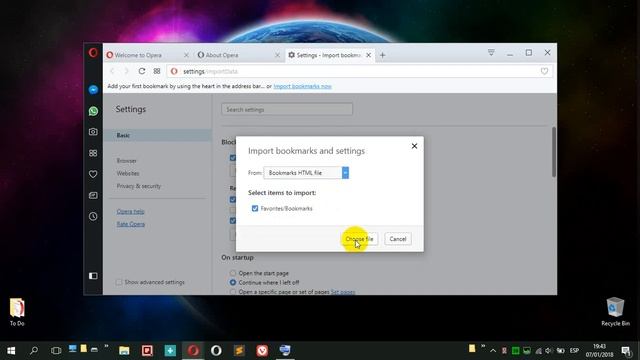This screenshot has height=360, width=640.
Task: Toggle the sidebar panel icon
Action: [93, 276]
